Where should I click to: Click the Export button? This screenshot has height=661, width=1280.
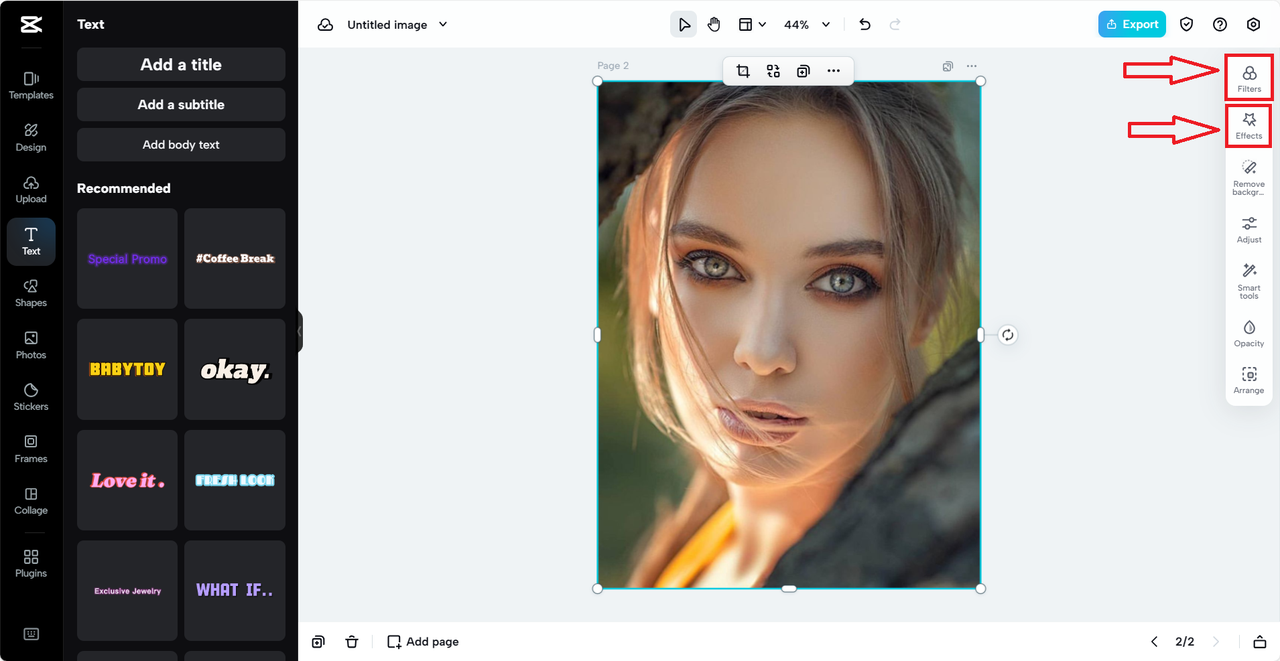pos(1132,24)
